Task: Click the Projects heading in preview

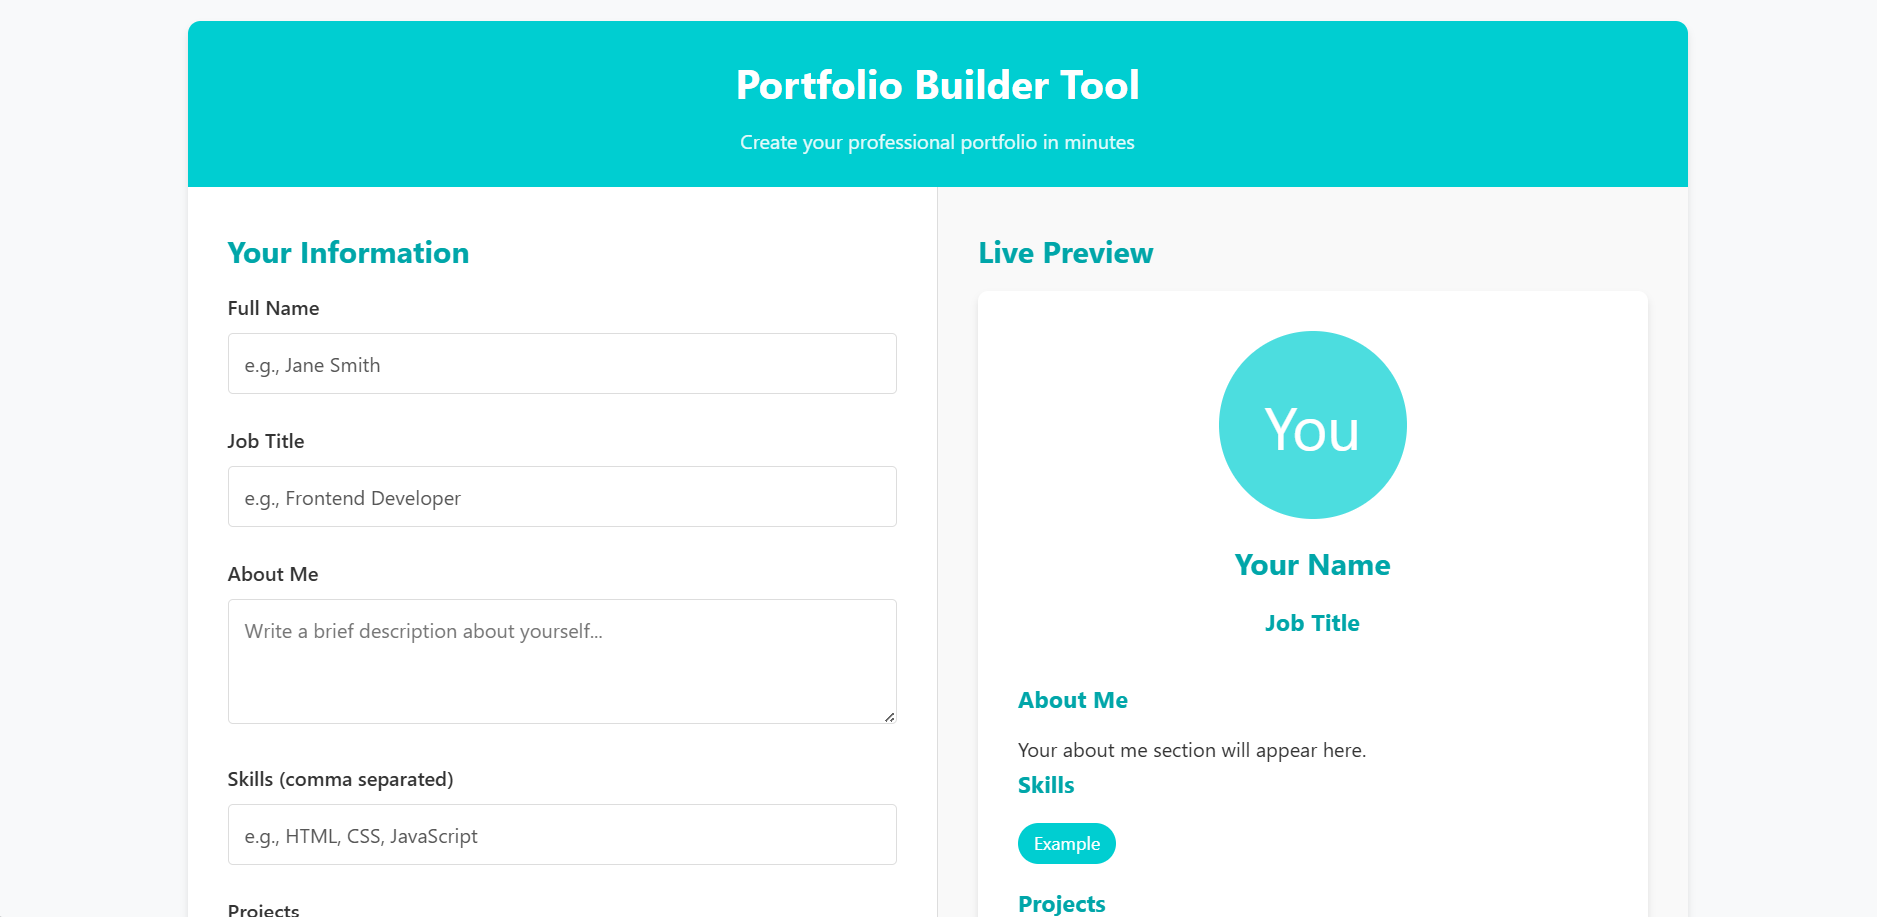Action: coord(1061,903)
